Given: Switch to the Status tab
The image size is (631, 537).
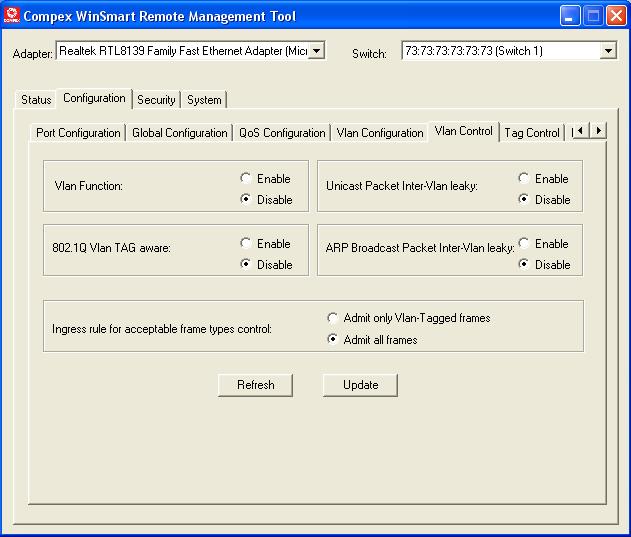Looking at the screenshot, I should (36, 100).
